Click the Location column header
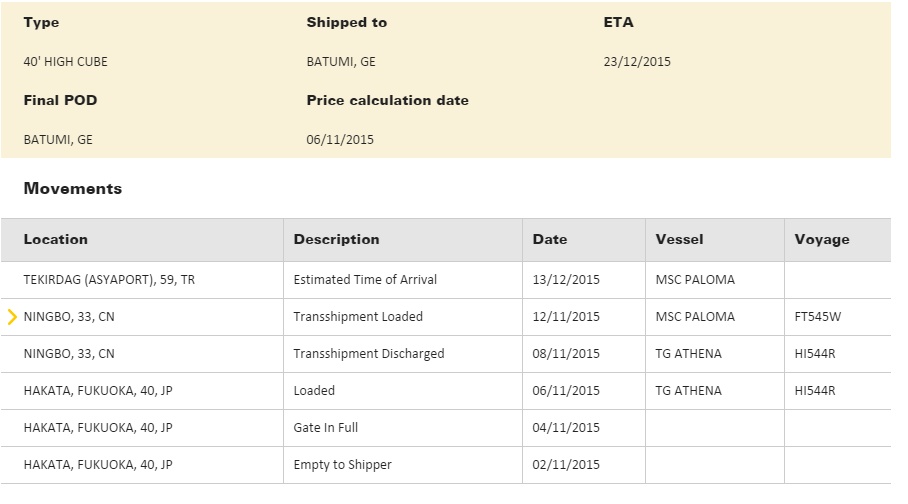Image resolution: width=908 pixels, height=504 pixels. click(x=56, y=240)
